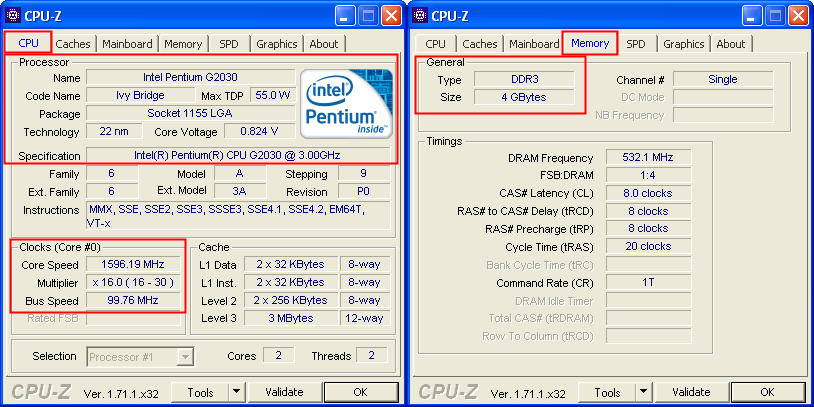Click Package value Socket 1155 LGA
This screenshot has width=814, height=407.
click(191, 113)
